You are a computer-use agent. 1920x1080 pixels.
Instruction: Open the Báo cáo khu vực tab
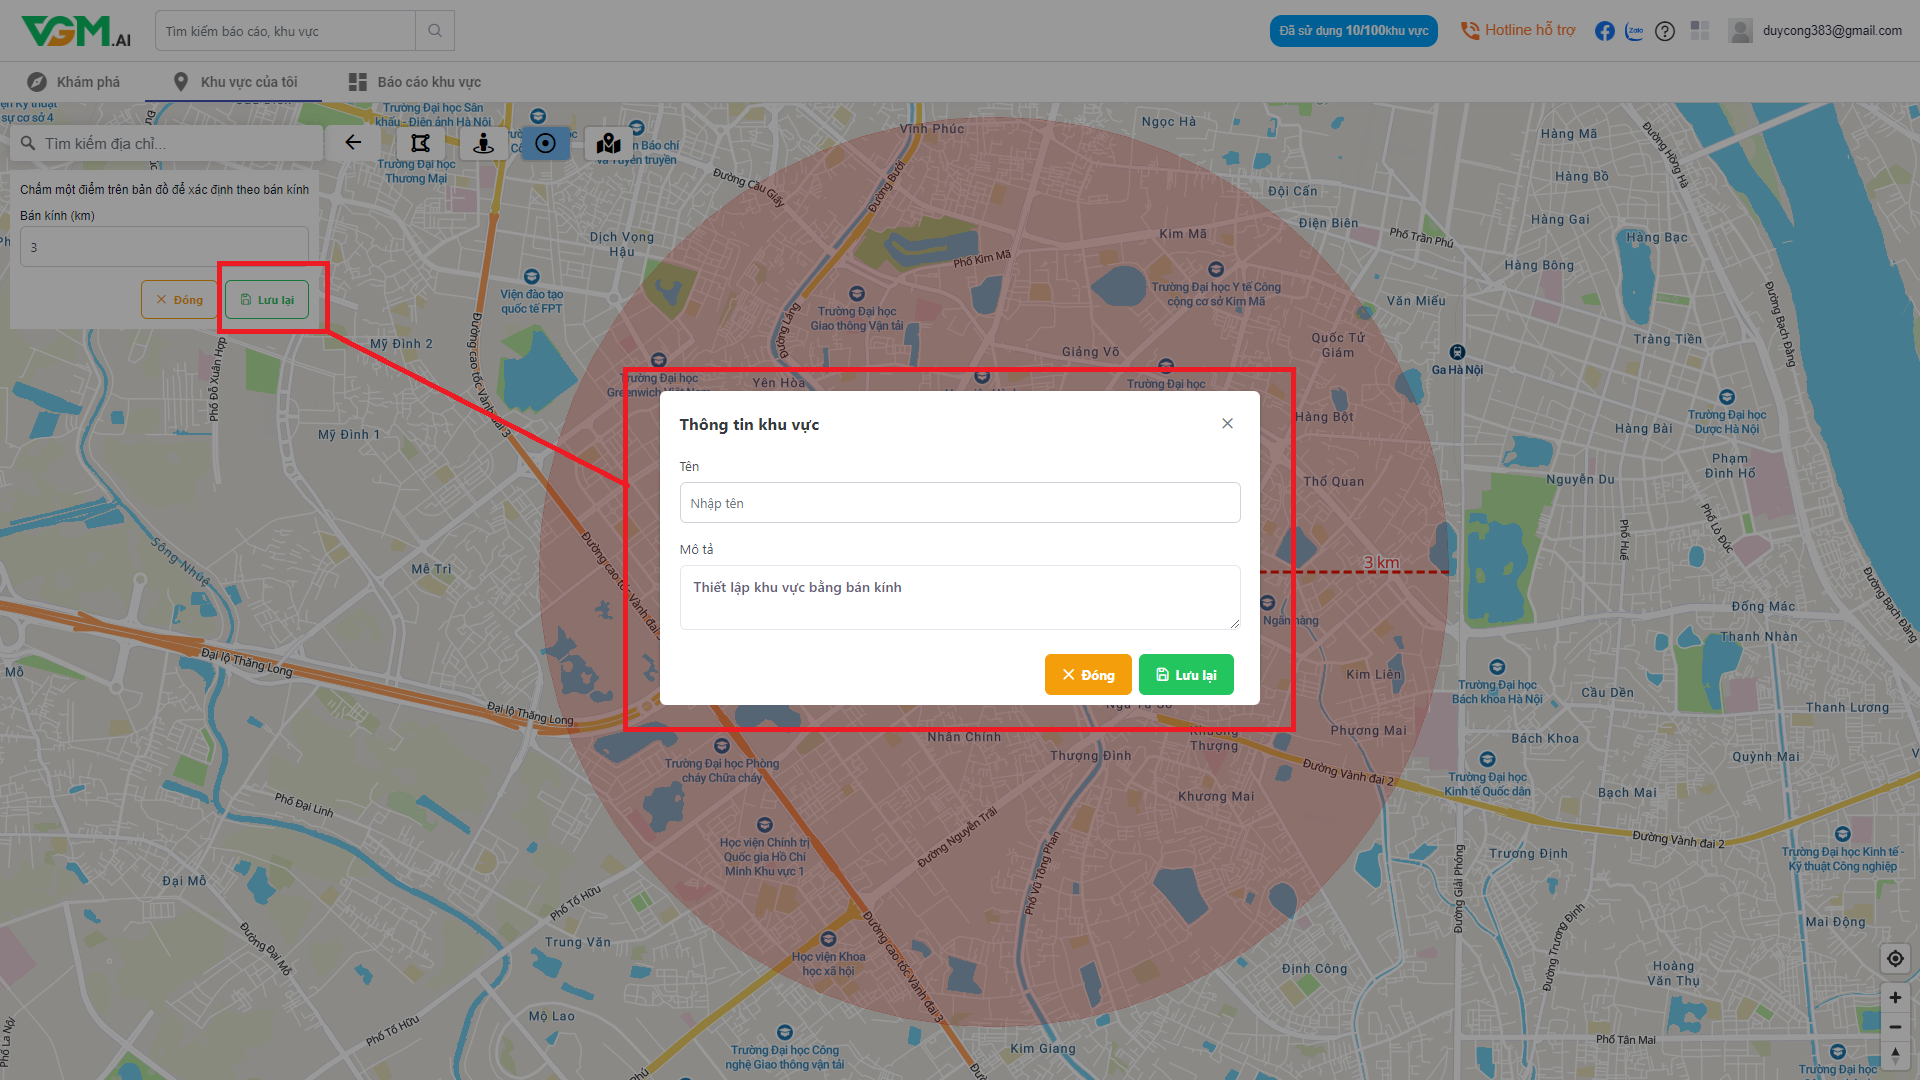415,82
